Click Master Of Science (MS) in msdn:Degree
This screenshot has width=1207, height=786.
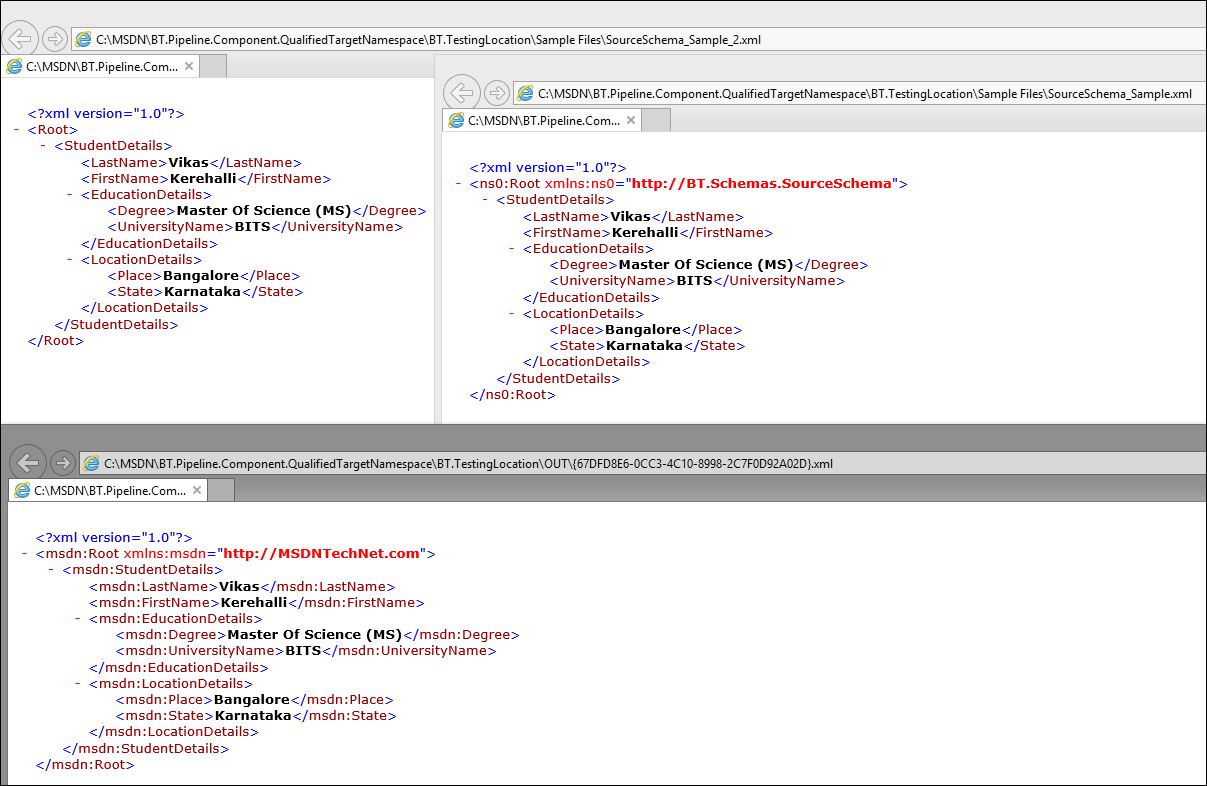point(314,635)
